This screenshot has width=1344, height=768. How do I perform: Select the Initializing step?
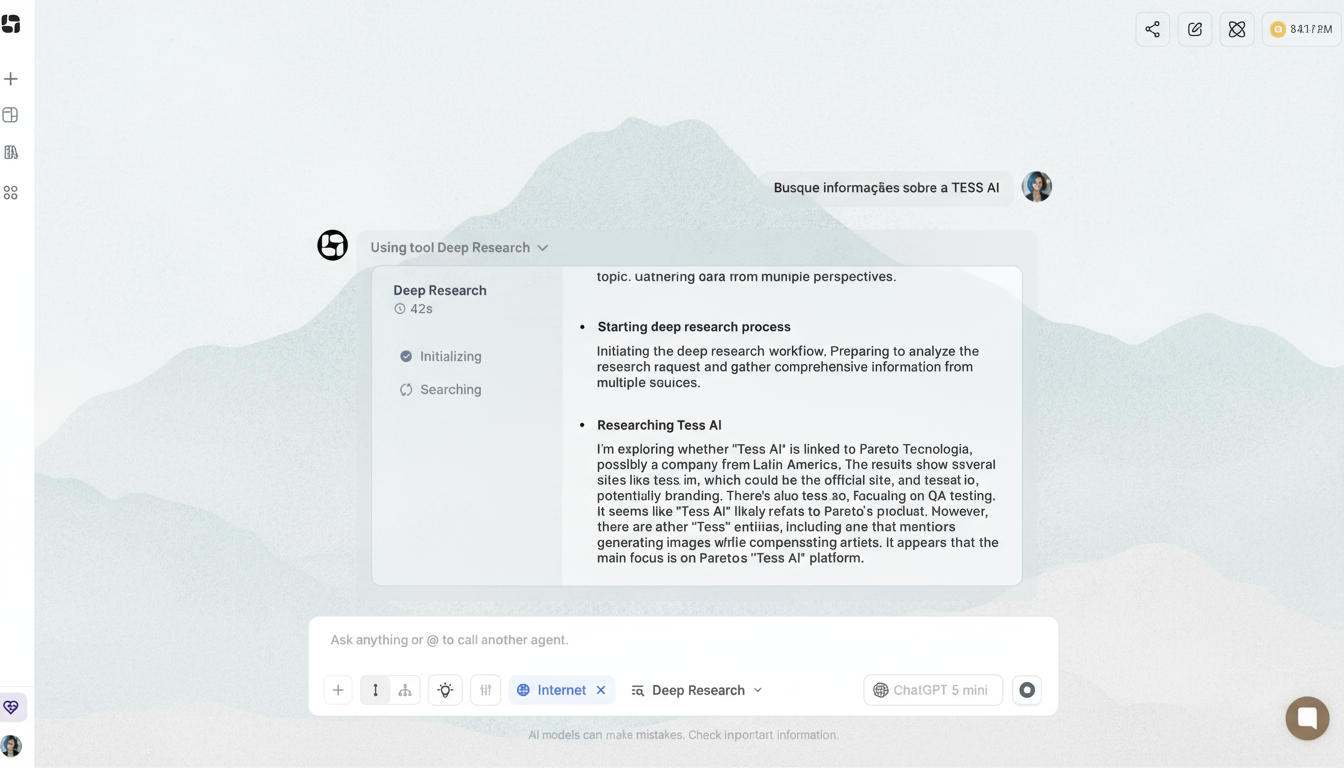(x=450, y=356)
